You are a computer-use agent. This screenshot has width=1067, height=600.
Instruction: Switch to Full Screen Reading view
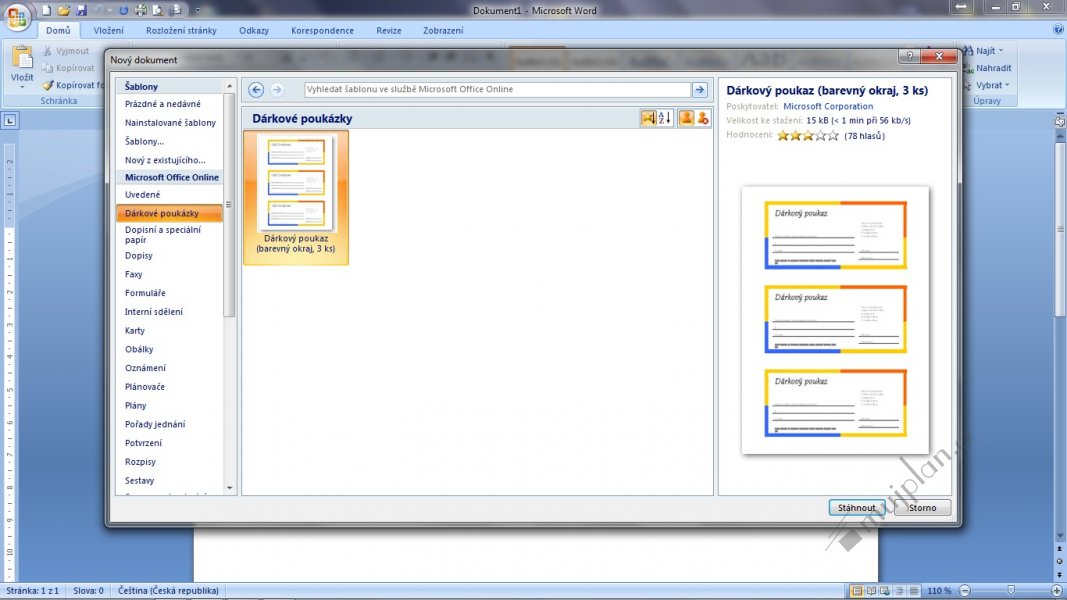[x=871, y=590]
